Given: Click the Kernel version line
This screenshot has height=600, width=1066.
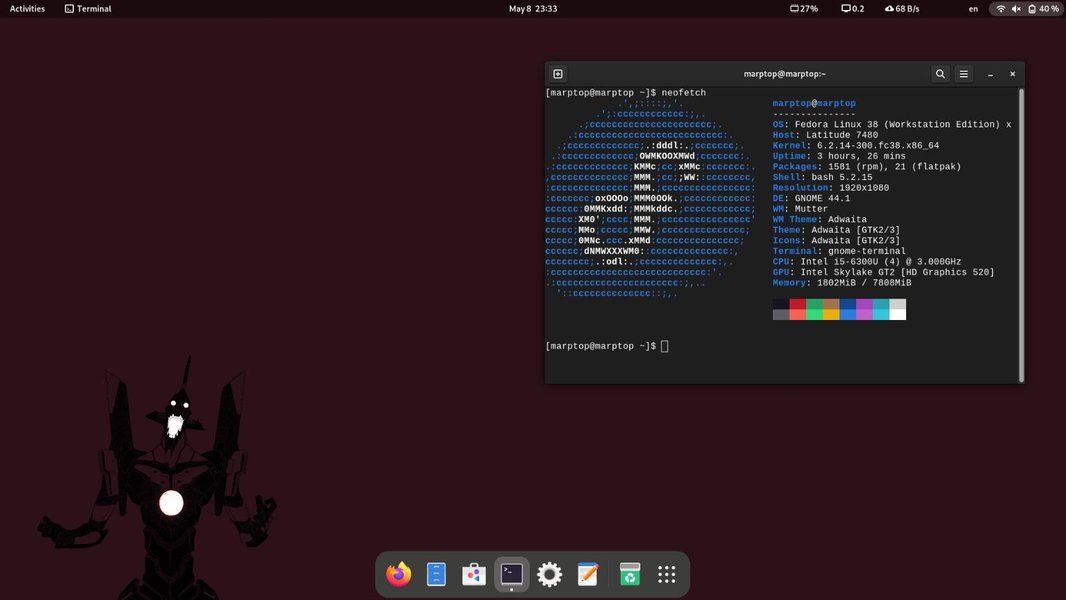Looking at the screenshot, I should tap(856, 145).
